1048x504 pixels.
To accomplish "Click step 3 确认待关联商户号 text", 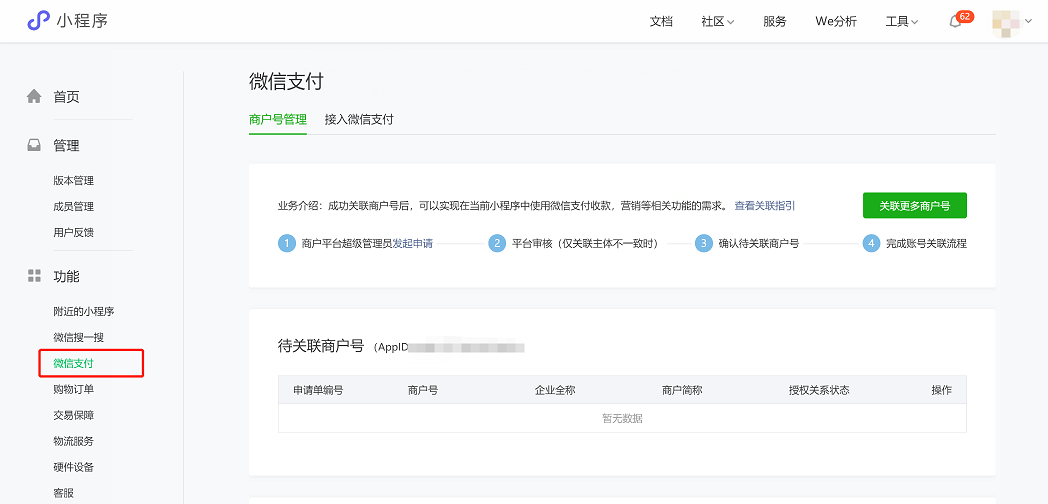I will click(x=759, y=243).
